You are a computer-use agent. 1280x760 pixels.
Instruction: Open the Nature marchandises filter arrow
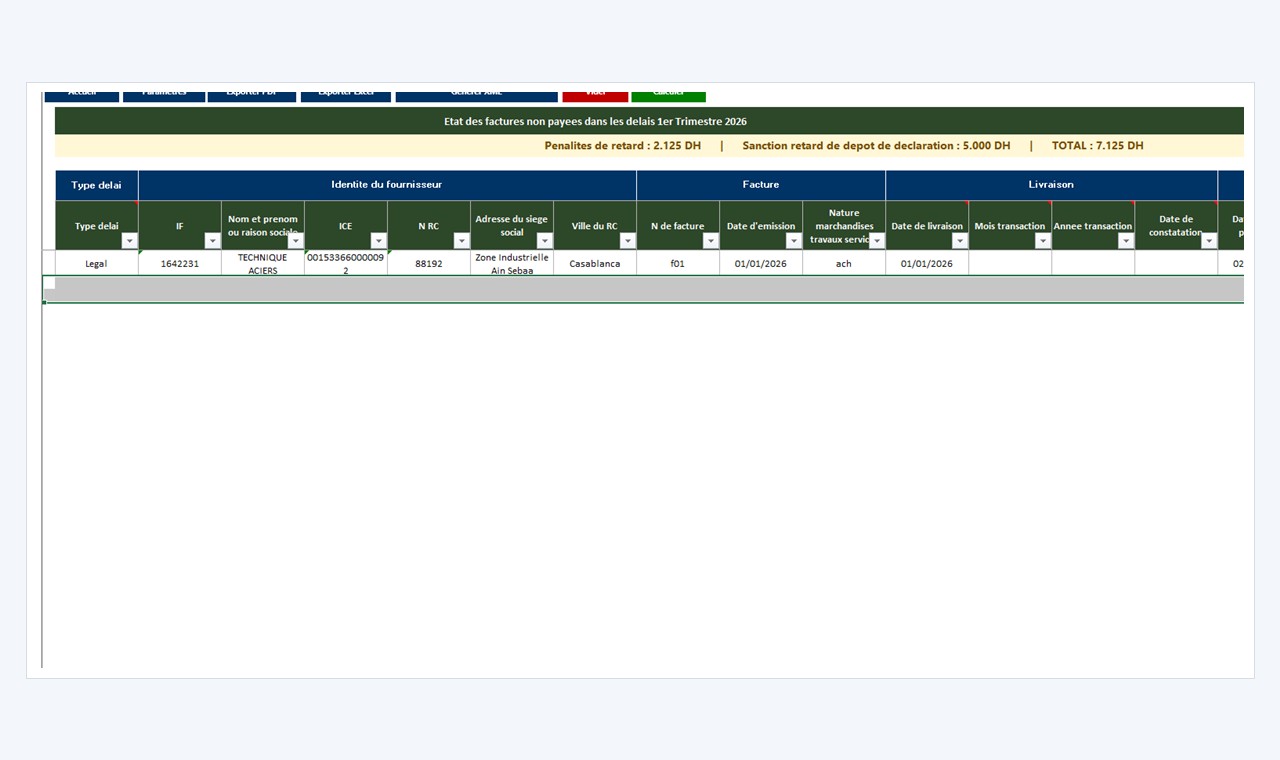(x=876, y=241)
